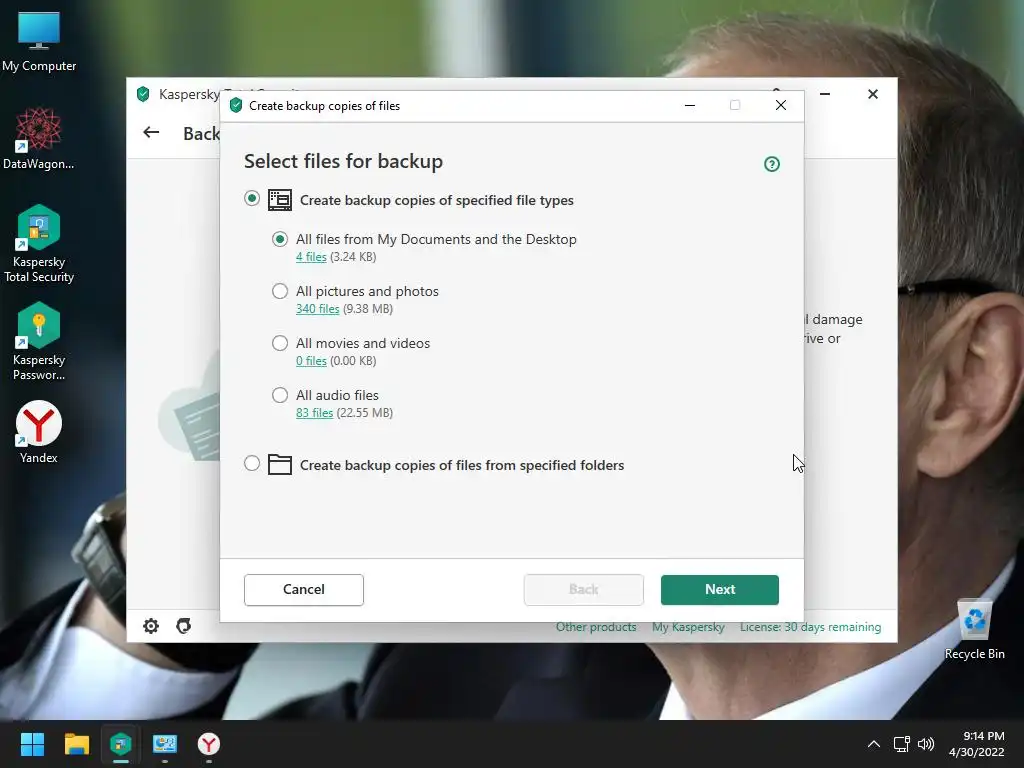Choose the 'All pictures and photos' option
1024x768 pixels.
pyautogui.click(x=280, y=291)
